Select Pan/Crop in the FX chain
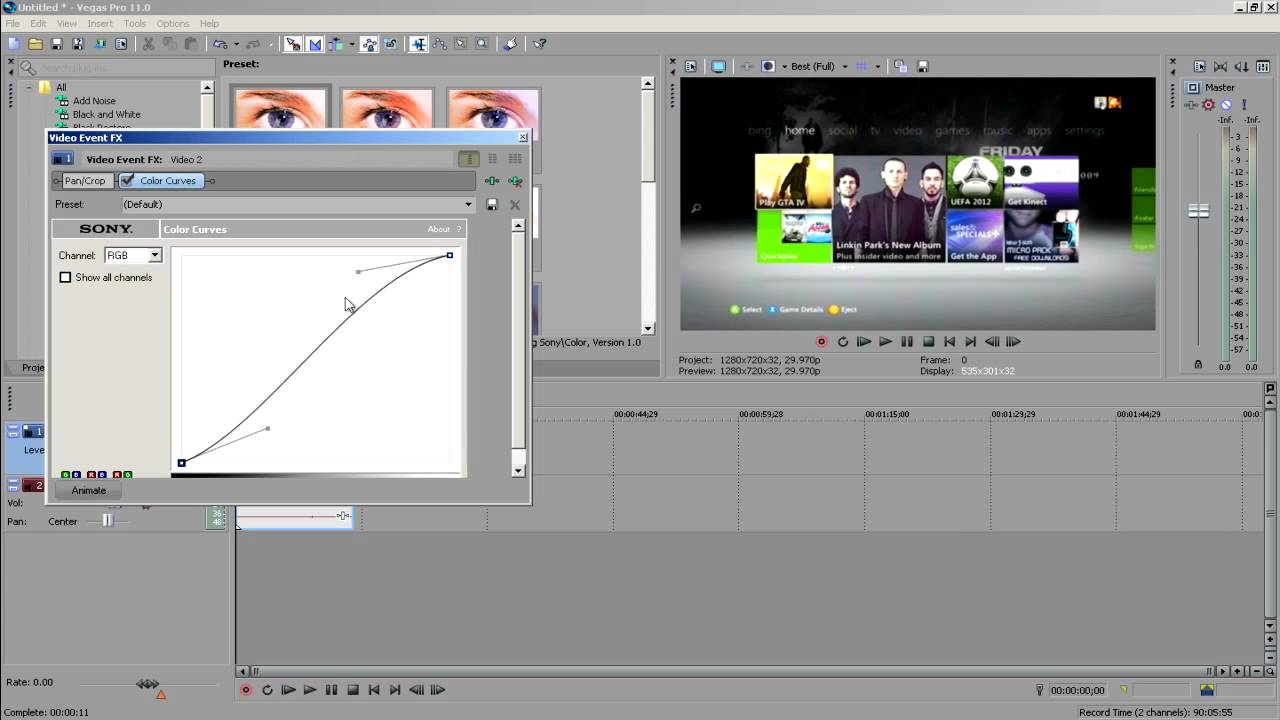This screenshot has width=1280, height=720. [85, 181]
